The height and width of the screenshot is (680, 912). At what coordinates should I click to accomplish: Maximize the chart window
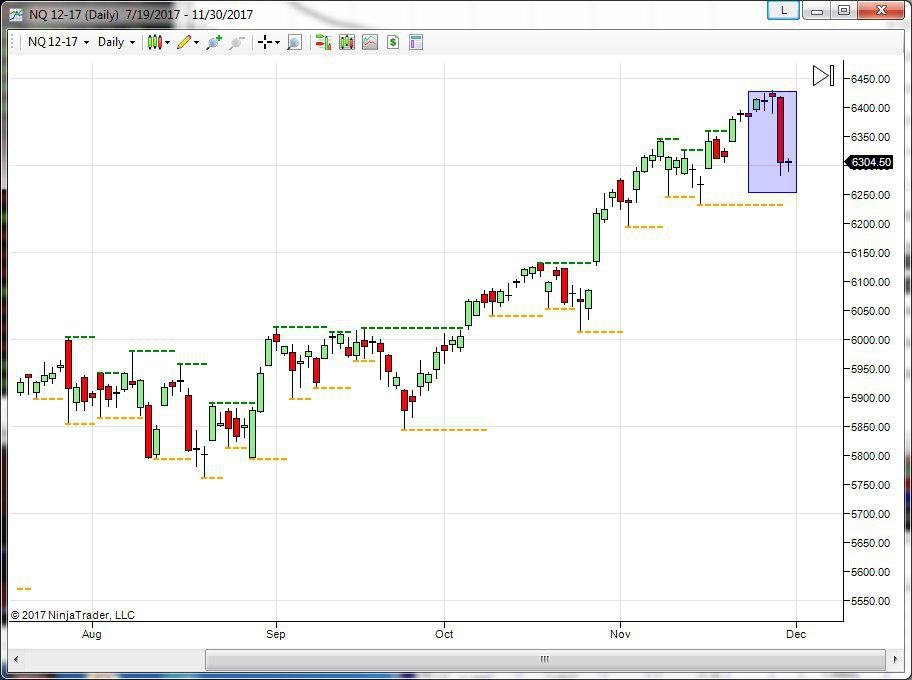point(844,10)
